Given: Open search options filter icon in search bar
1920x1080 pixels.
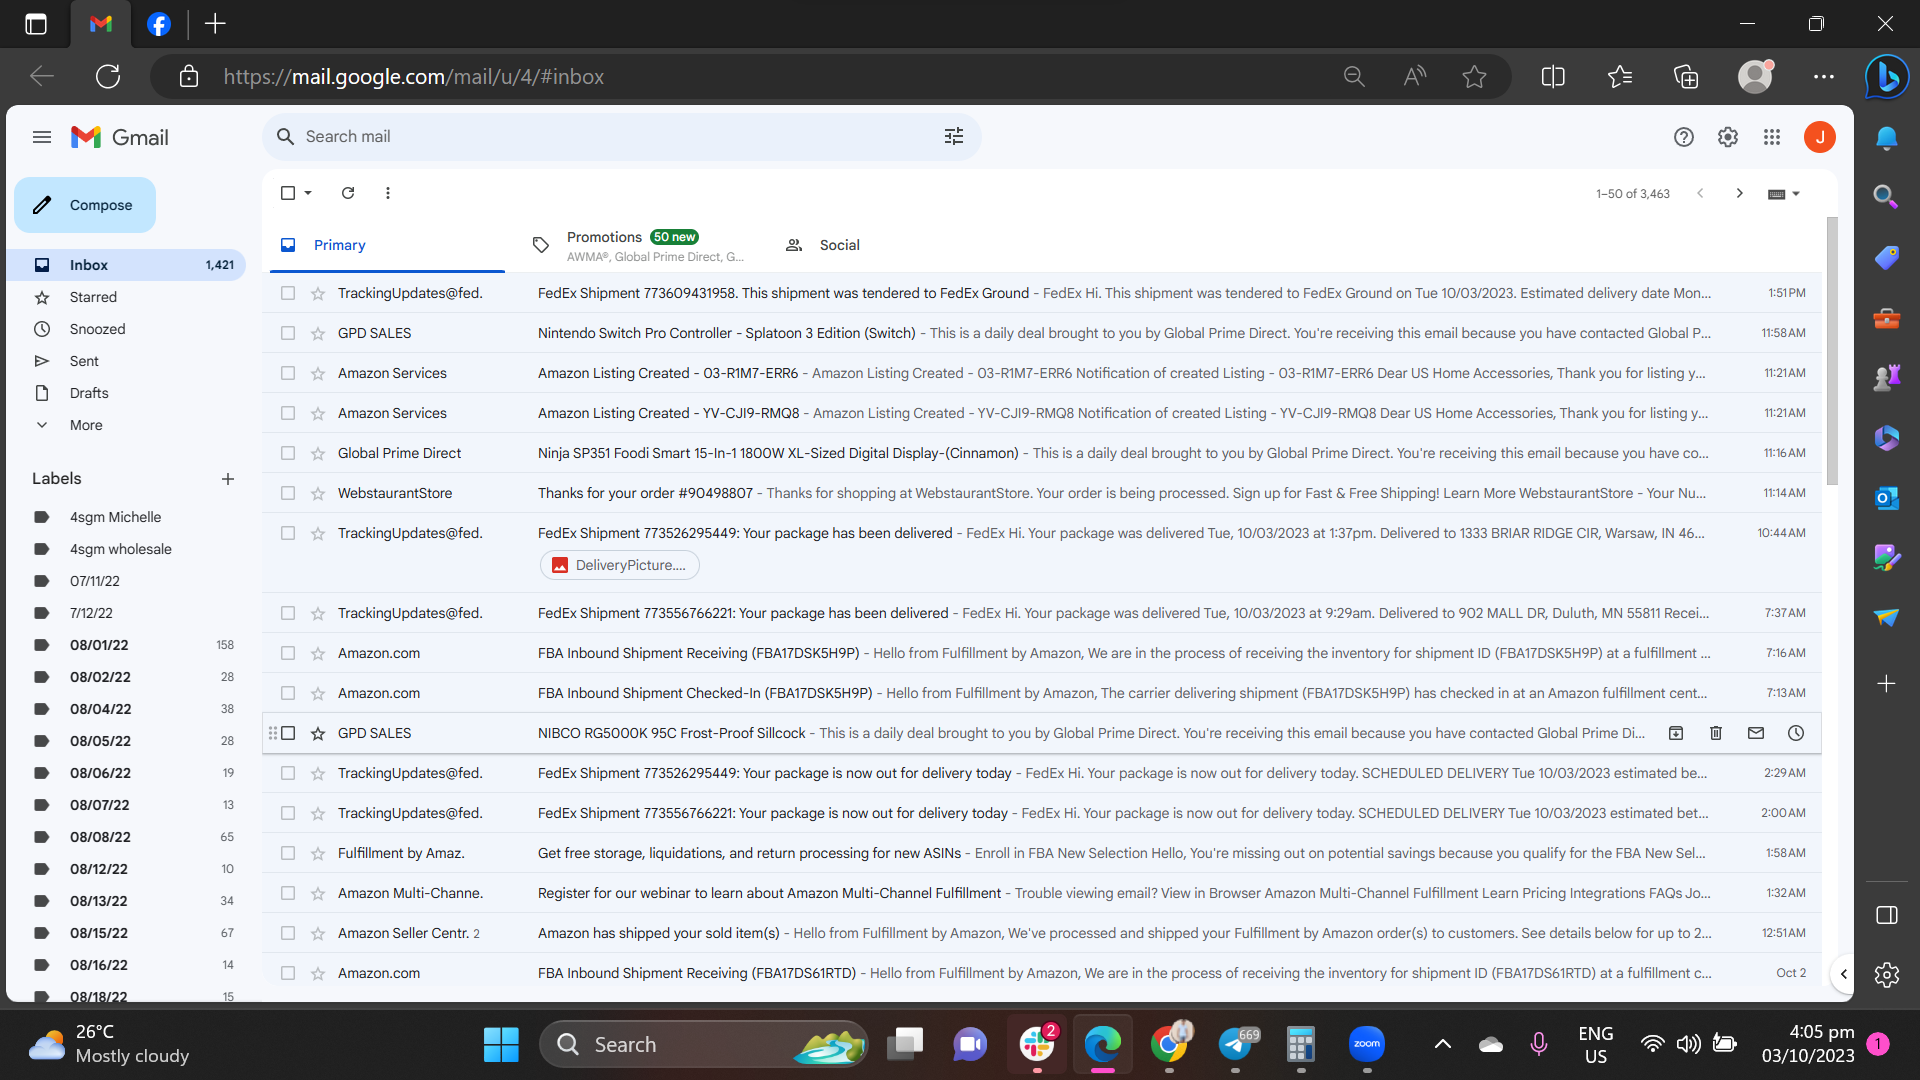Looking at the screenshot, I should pos(954,137).
